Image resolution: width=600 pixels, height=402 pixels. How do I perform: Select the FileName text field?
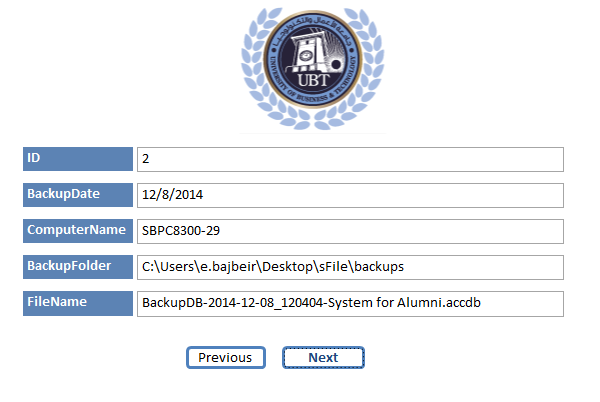[x=350, y=304]
